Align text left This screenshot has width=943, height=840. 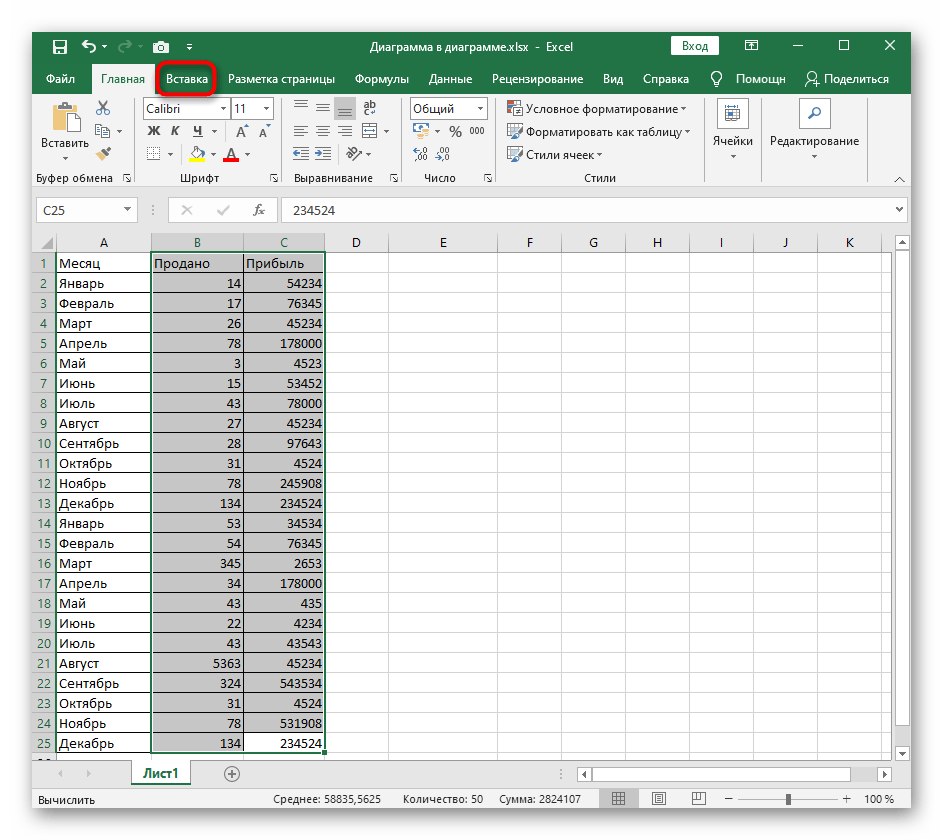tap(301, 131)
